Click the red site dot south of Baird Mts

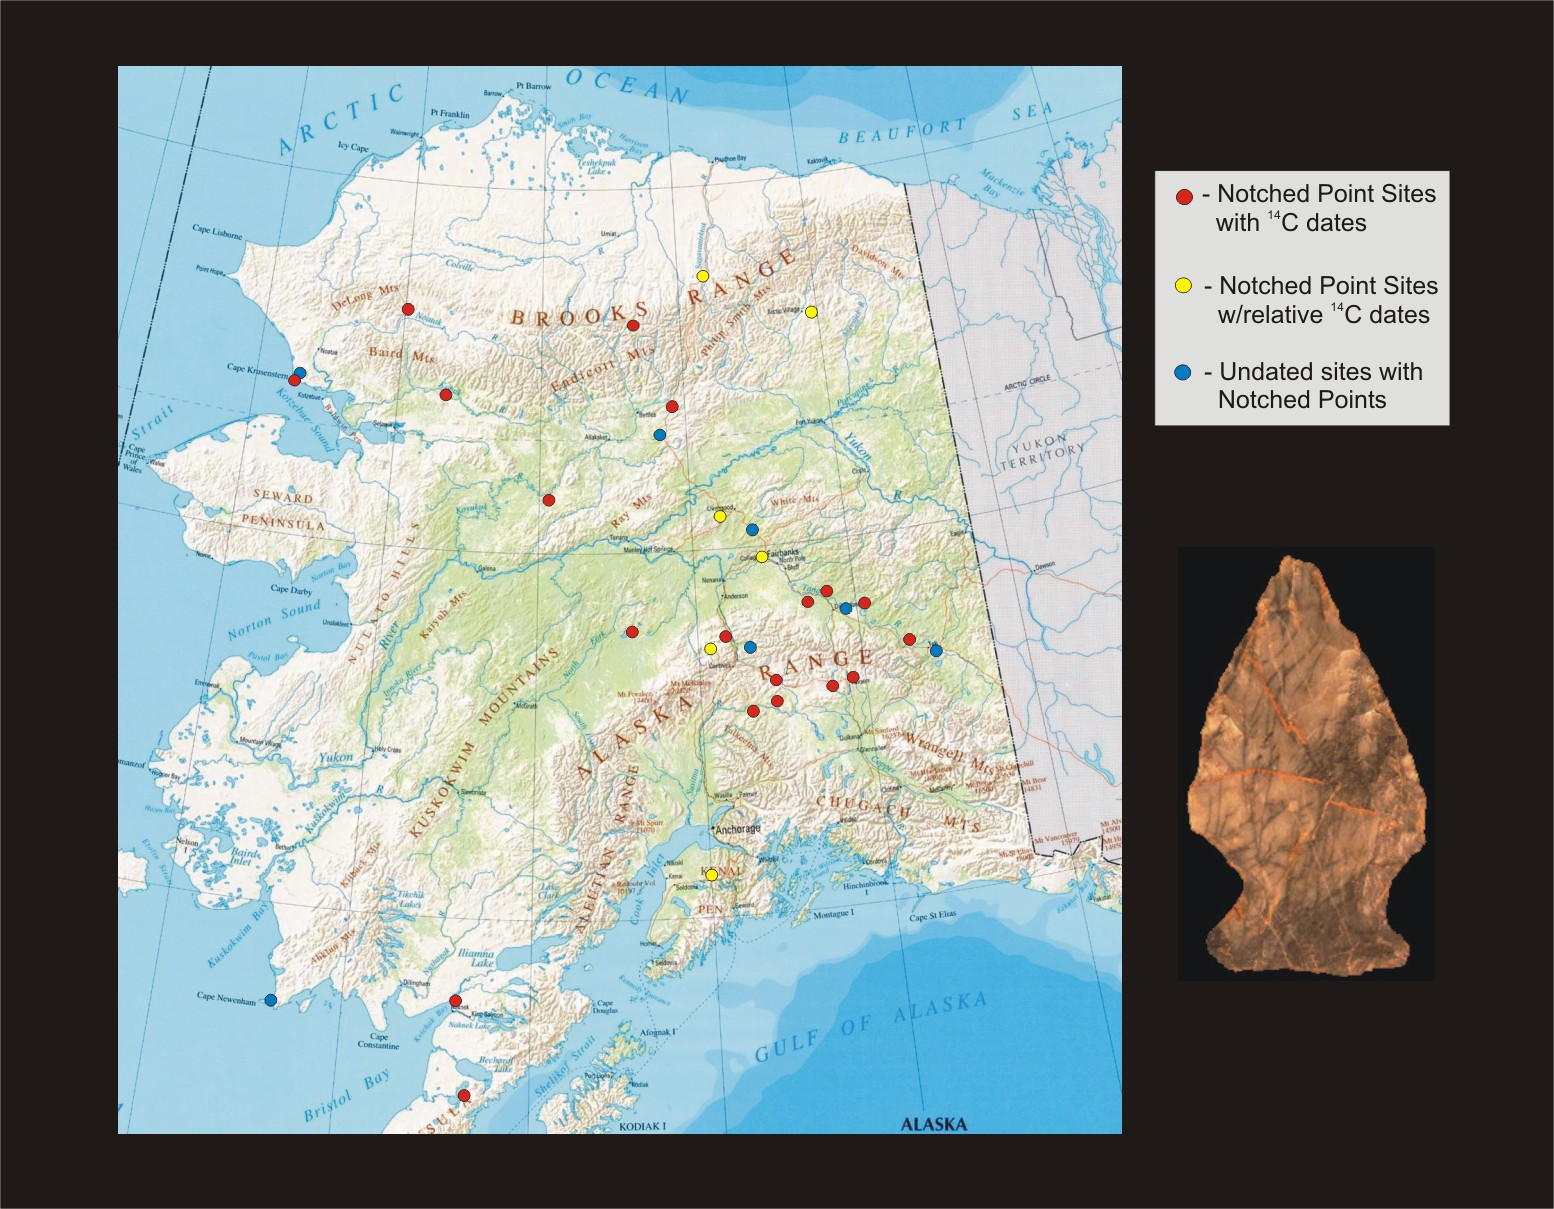click(446, 395)
